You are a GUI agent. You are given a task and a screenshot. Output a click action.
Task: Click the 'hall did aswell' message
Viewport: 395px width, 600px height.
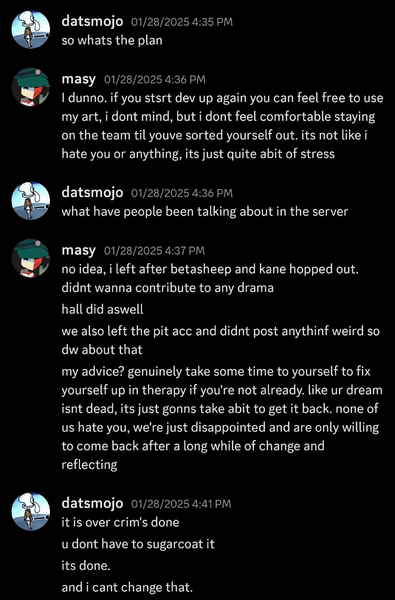click(102, 309)
